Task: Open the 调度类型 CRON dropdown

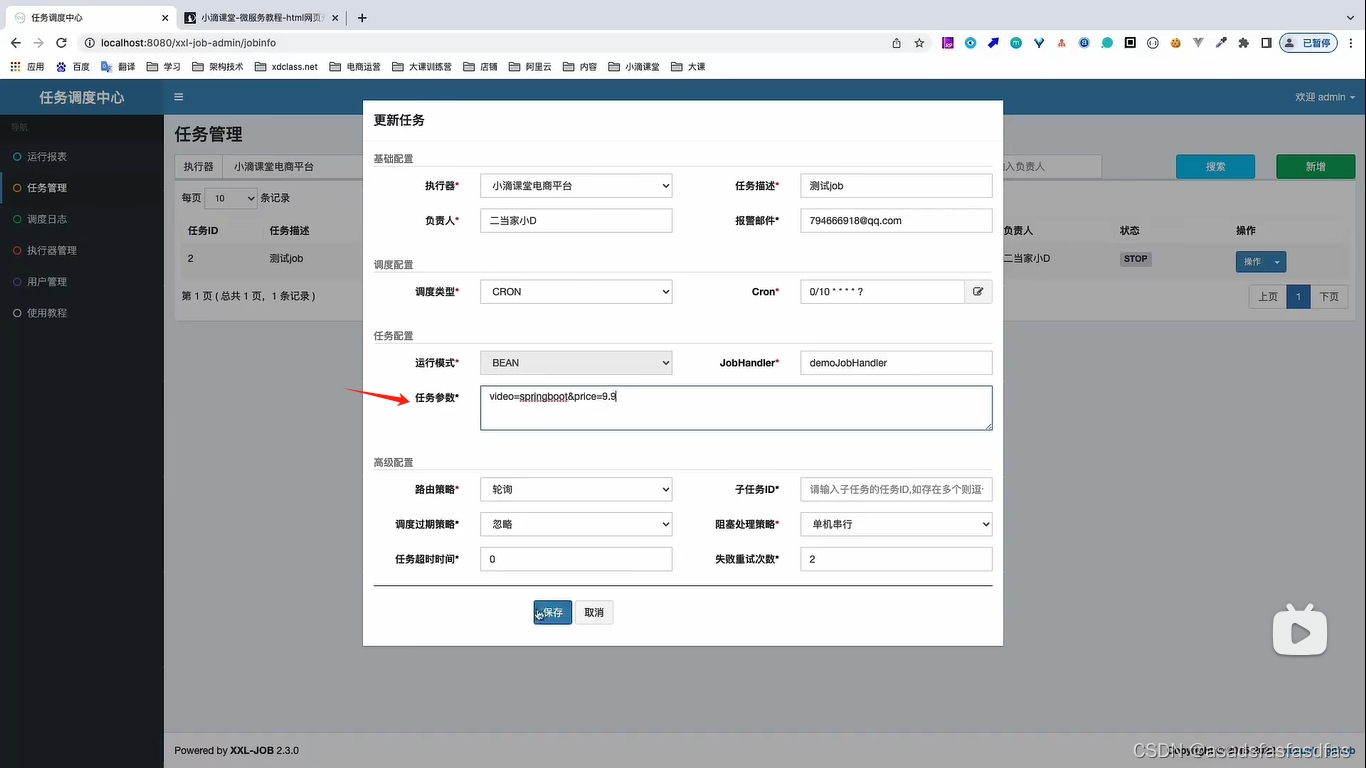Action: pyautogui.click(x=576, y=292)
